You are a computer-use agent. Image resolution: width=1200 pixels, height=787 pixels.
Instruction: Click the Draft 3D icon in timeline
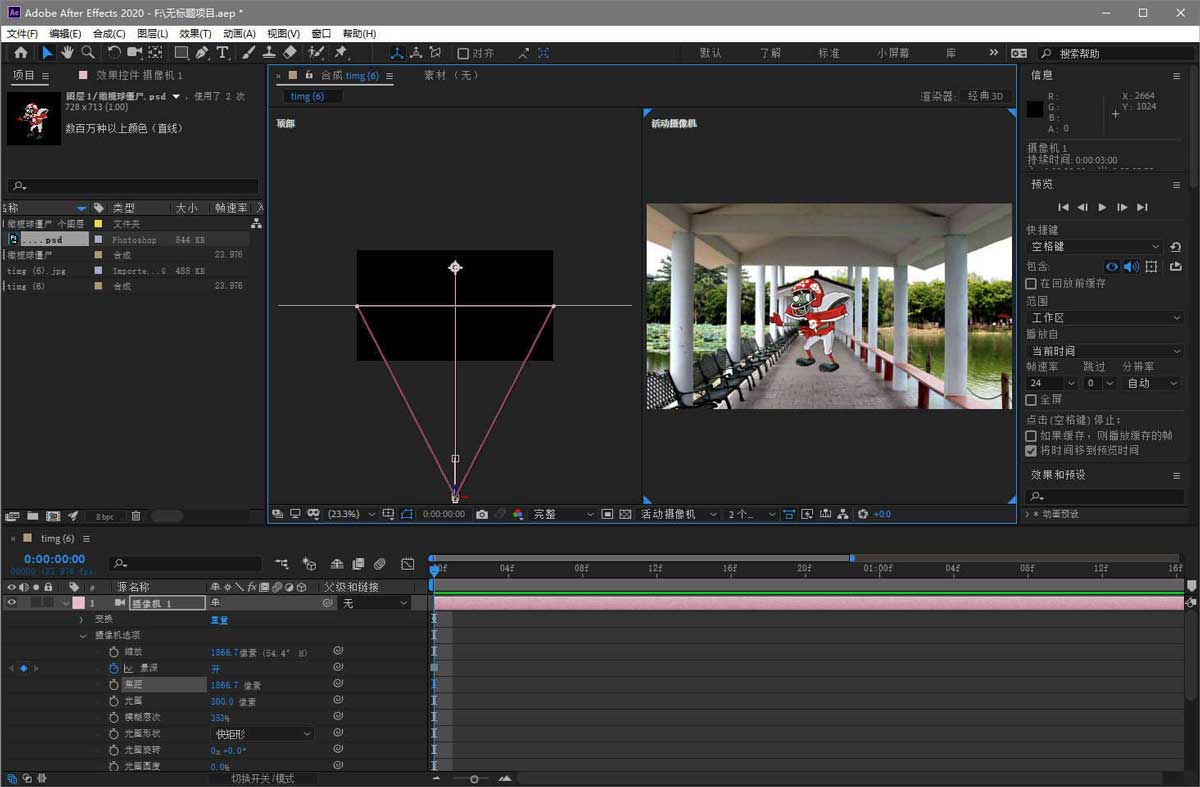[309, 564]
